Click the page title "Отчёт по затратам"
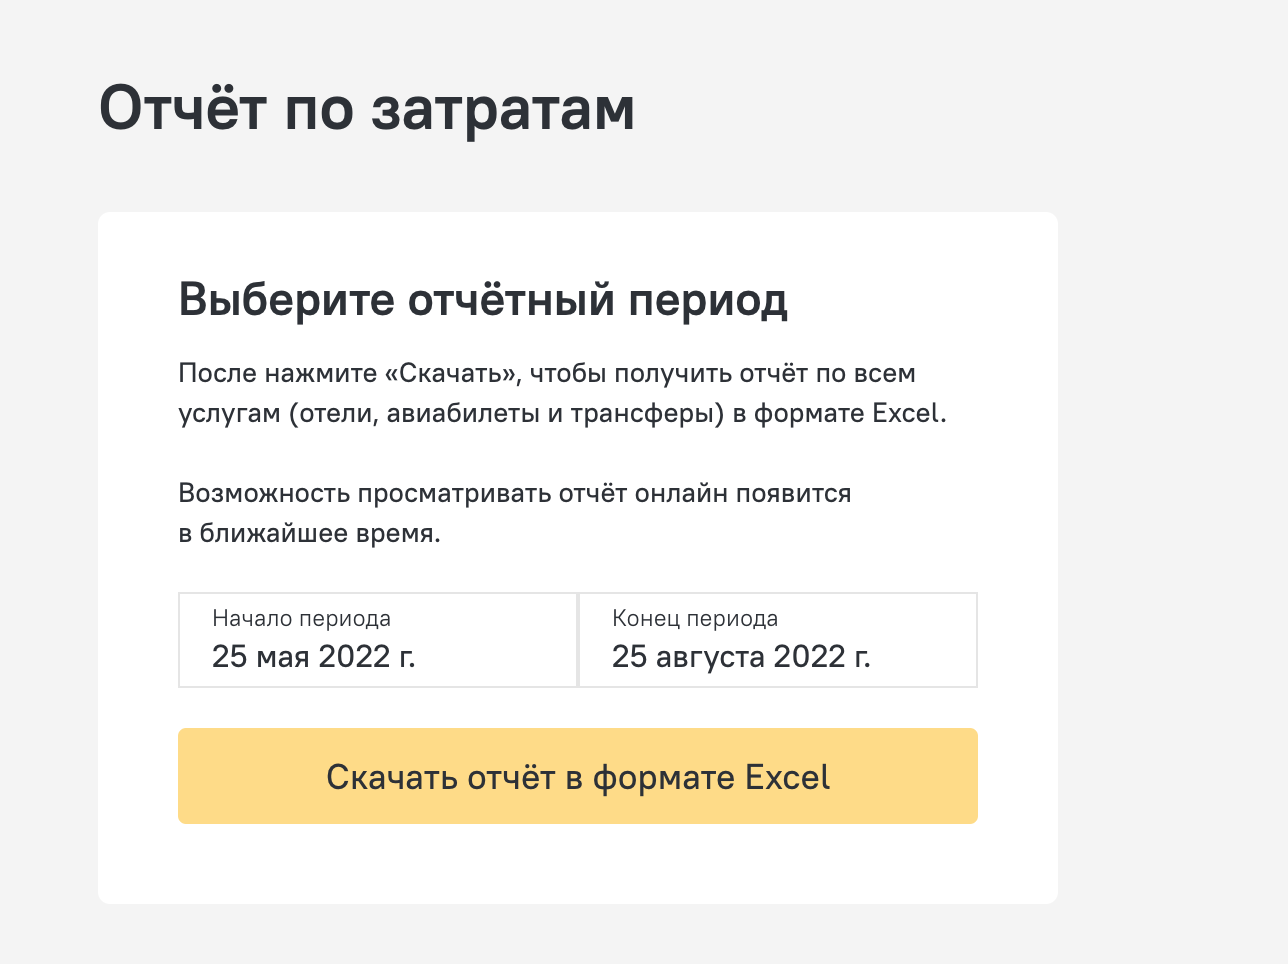The height and width of the screenshot is (964, 1288). click(x=367, y=108)
